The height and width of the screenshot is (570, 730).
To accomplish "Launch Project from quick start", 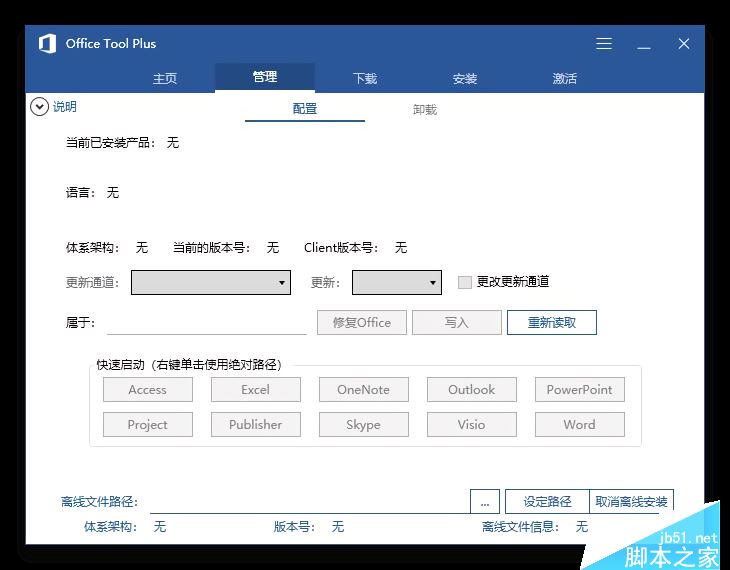I will (148, 424).
